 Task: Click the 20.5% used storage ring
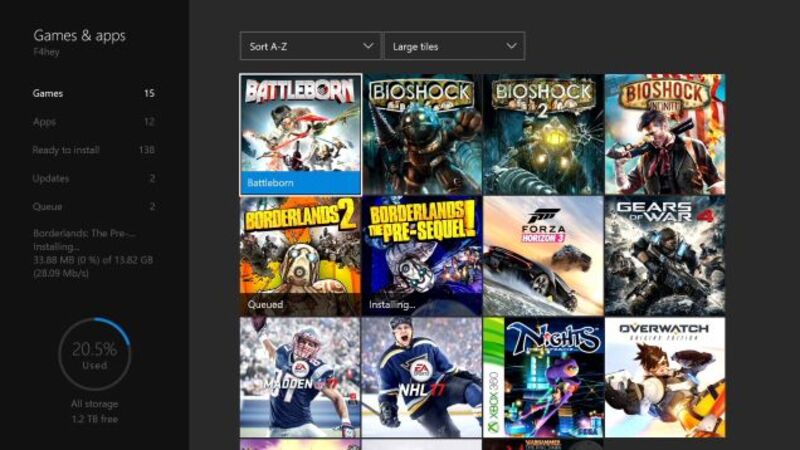pos(94,354)
